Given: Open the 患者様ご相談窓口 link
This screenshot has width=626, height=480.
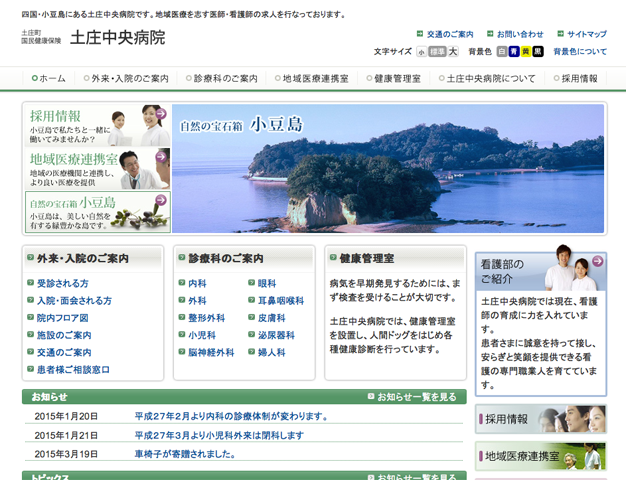Looking at the screenshot, I should point(73,370).
